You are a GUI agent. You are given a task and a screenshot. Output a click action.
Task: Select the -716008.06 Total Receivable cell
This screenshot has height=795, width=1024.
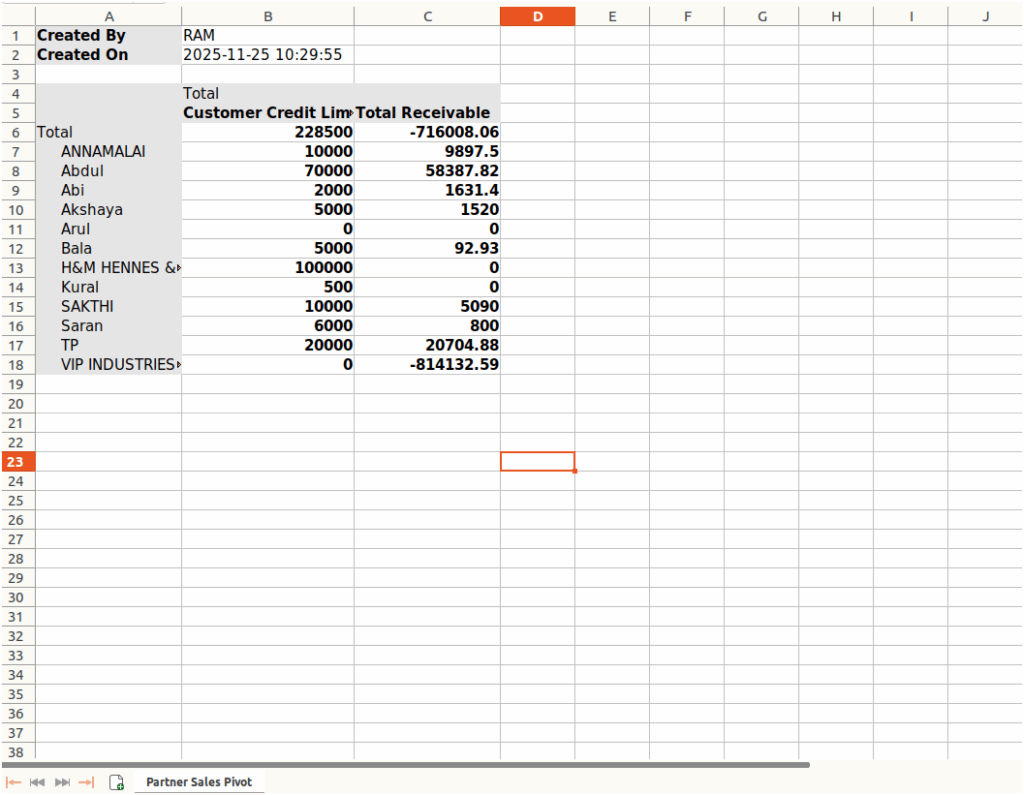pos(427,131)
